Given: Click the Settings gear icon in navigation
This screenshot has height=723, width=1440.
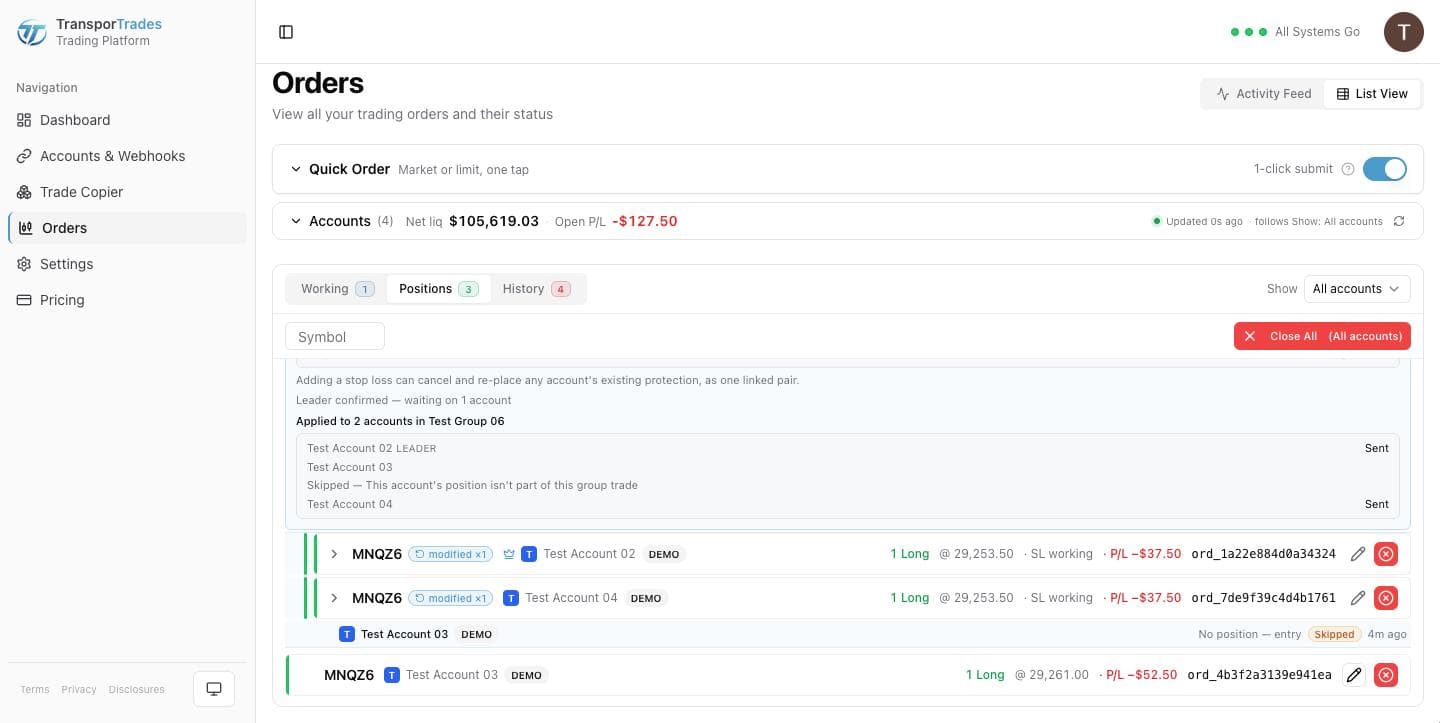Looking at the screenshot, I should [24, 264].
